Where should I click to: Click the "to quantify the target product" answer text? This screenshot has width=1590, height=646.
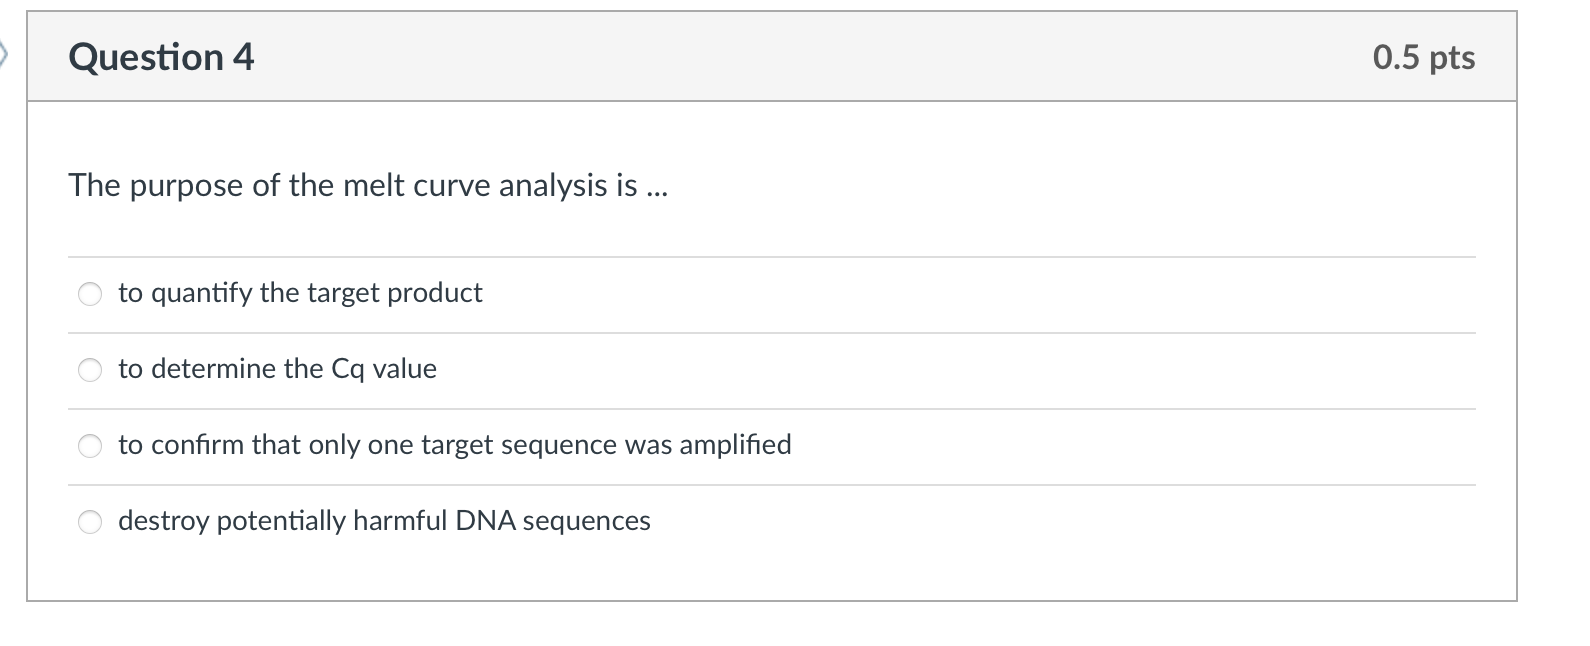click(x=300, y=293)
